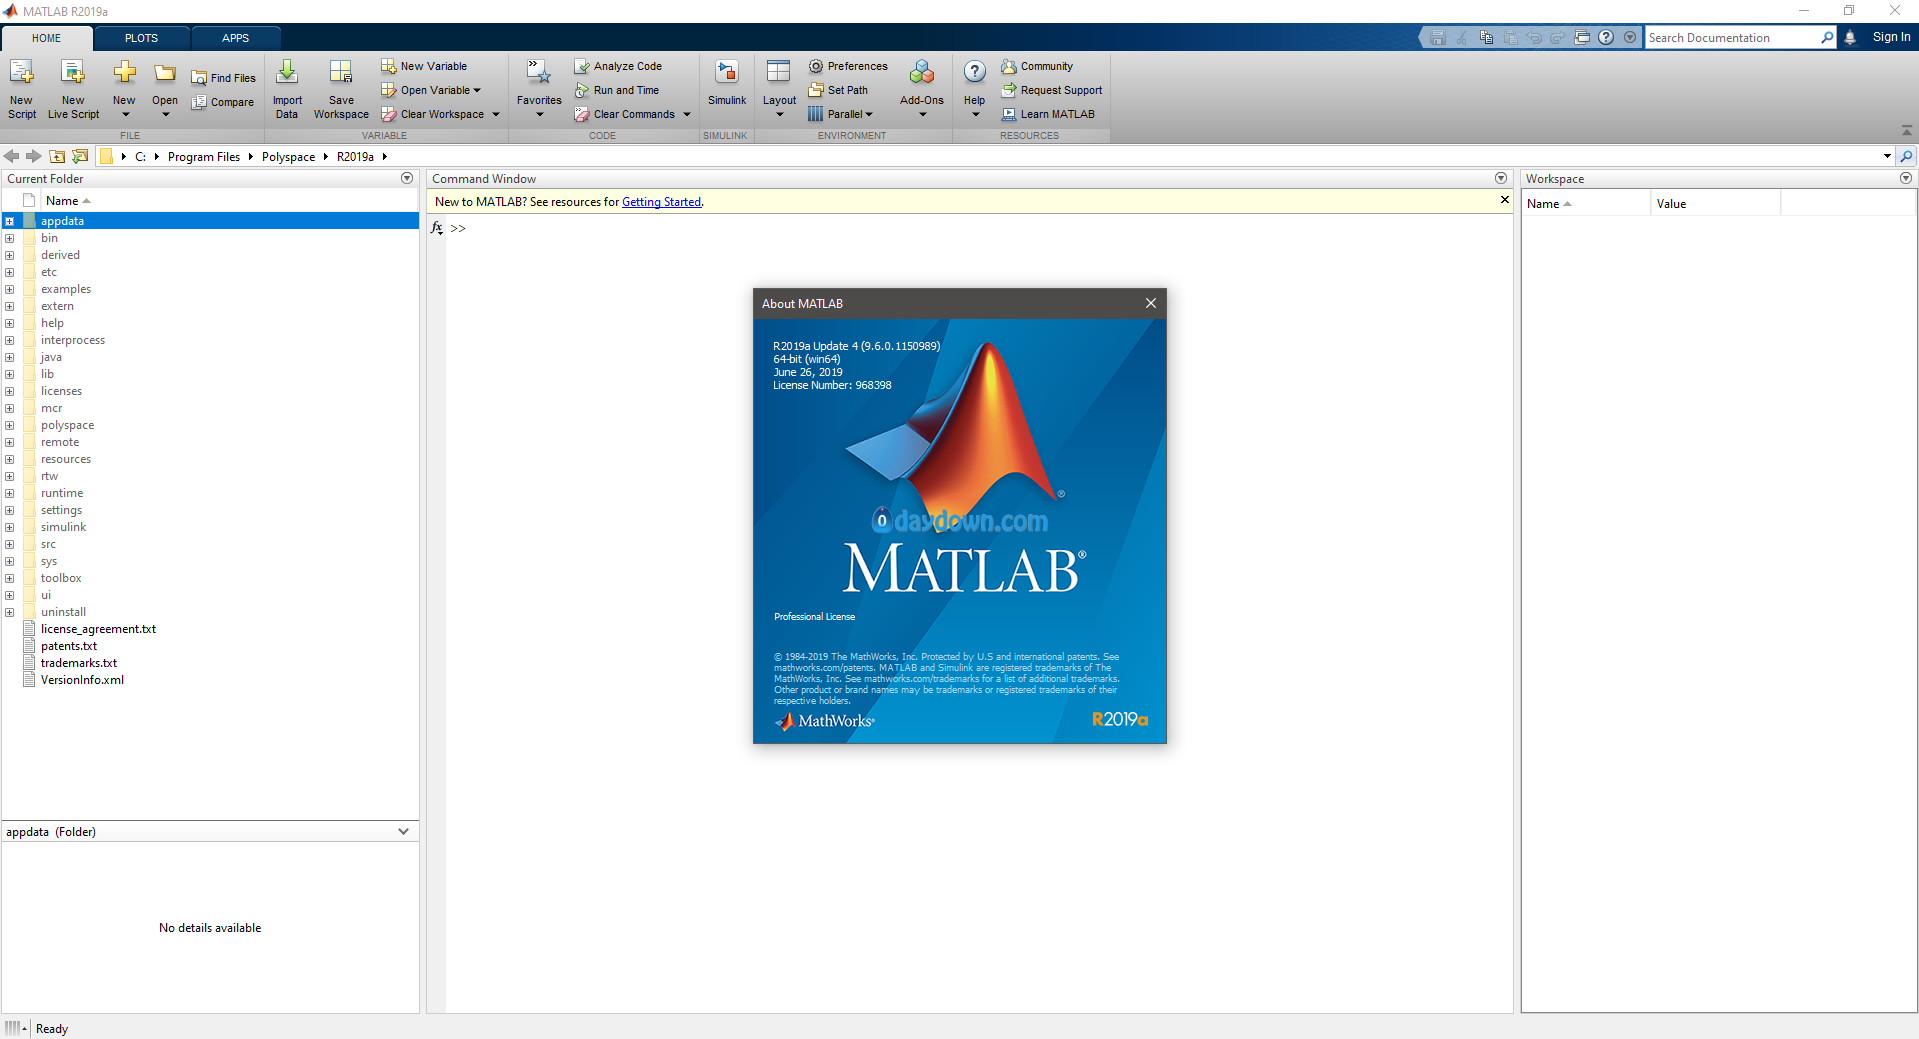1919x1039 pixels.
Task: Switch to the HOME tab
Action: (x=47, y=38)
